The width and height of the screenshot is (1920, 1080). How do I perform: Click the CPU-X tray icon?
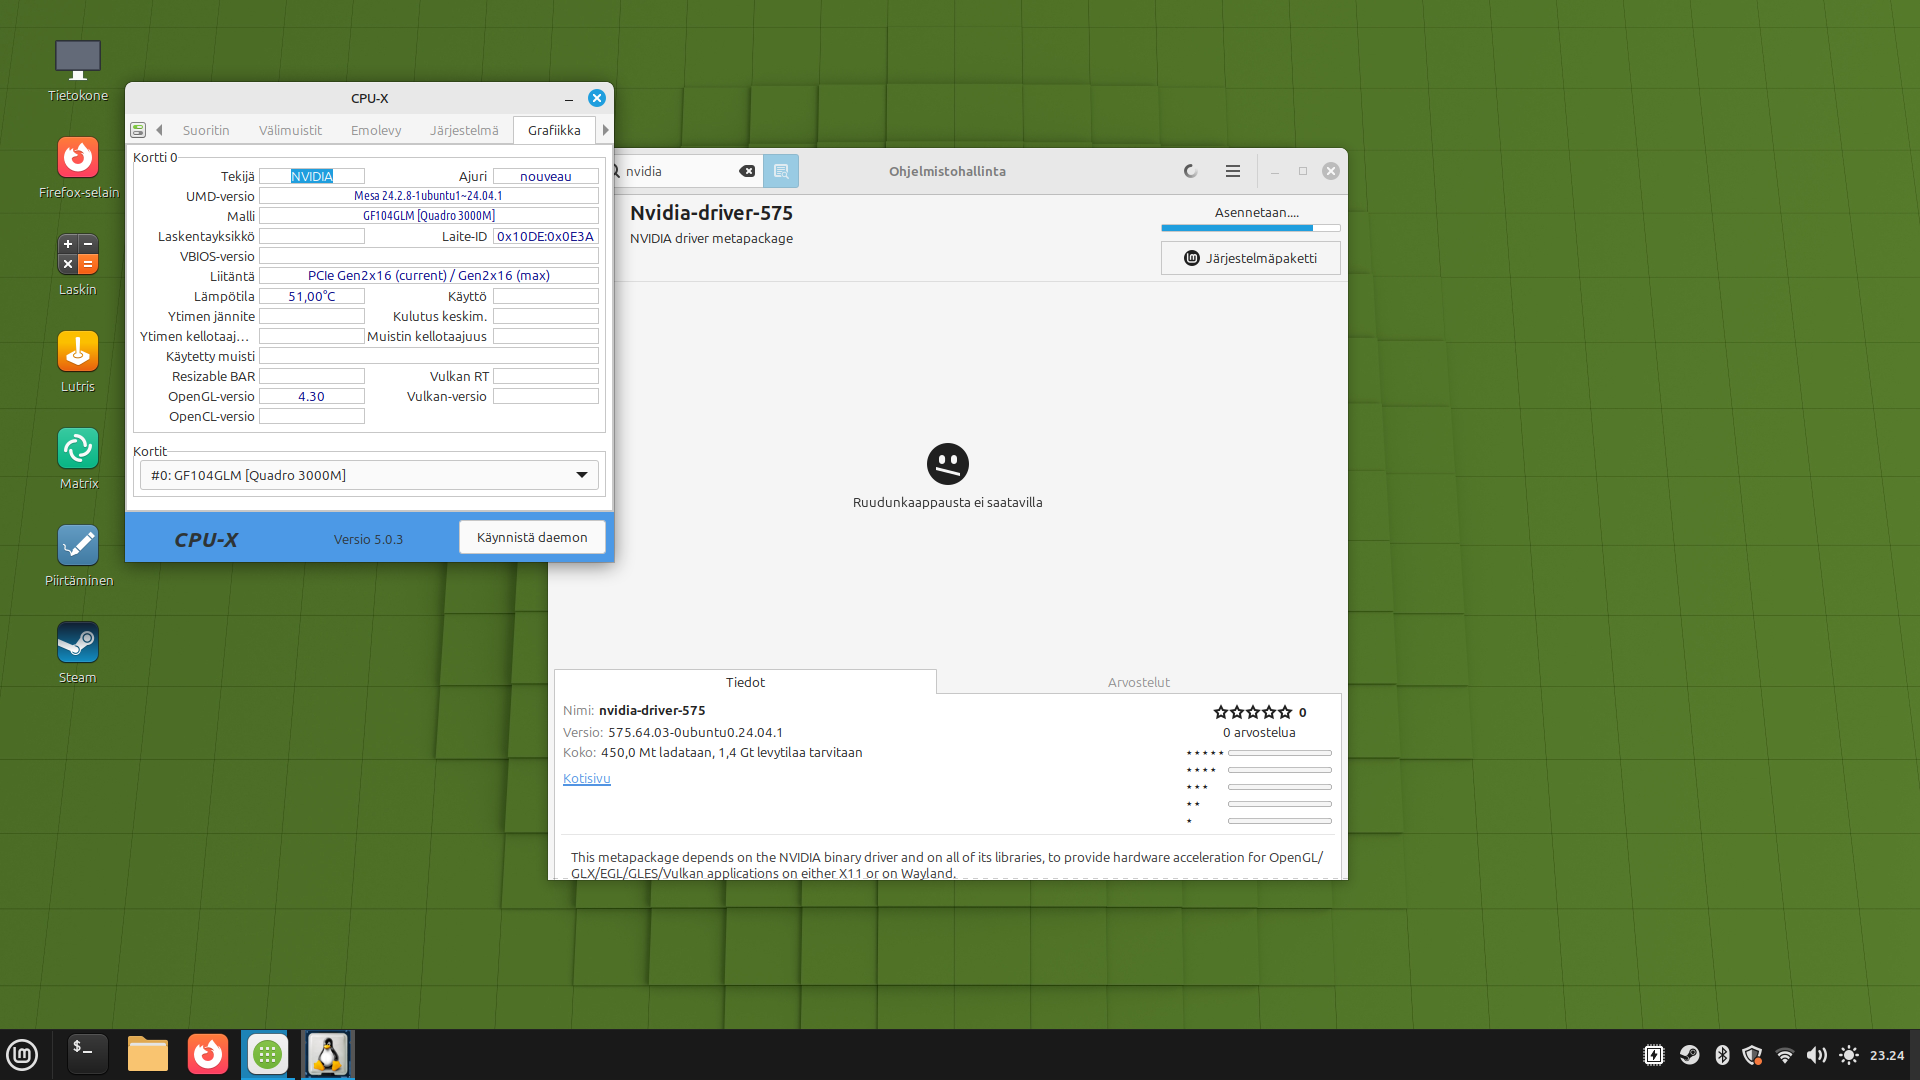(1654, 1055)
